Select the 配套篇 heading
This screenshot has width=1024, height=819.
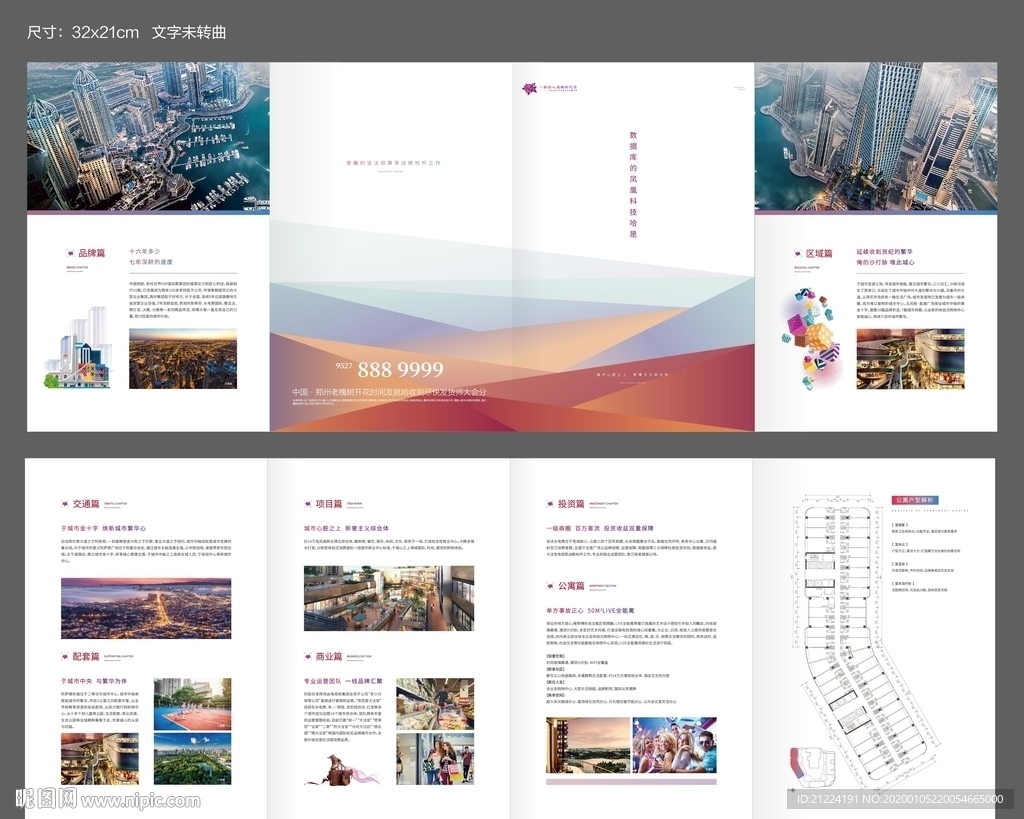[x=86, y=657]
